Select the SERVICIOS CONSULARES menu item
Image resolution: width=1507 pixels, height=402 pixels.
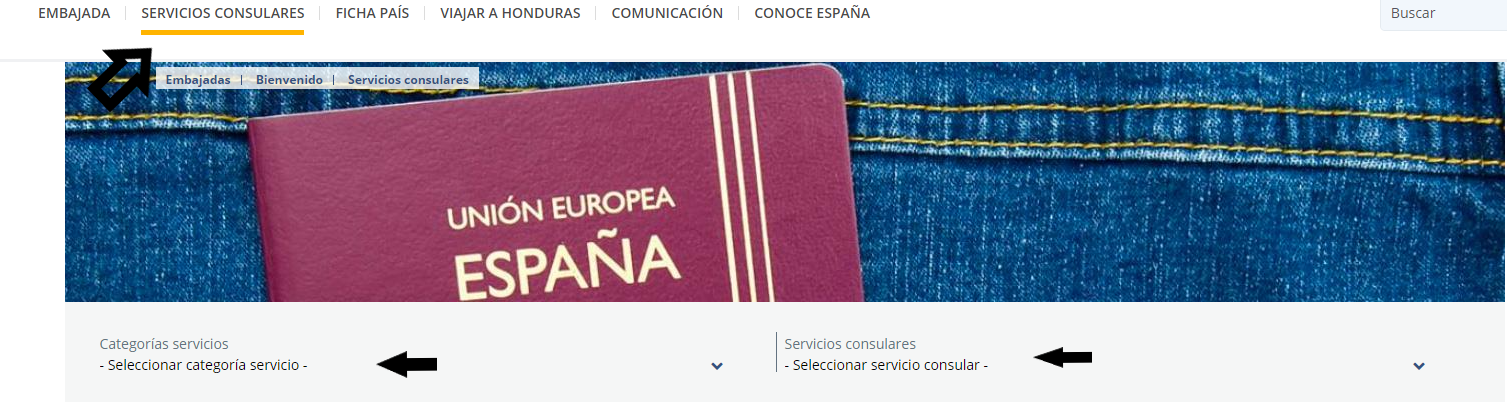223,14
